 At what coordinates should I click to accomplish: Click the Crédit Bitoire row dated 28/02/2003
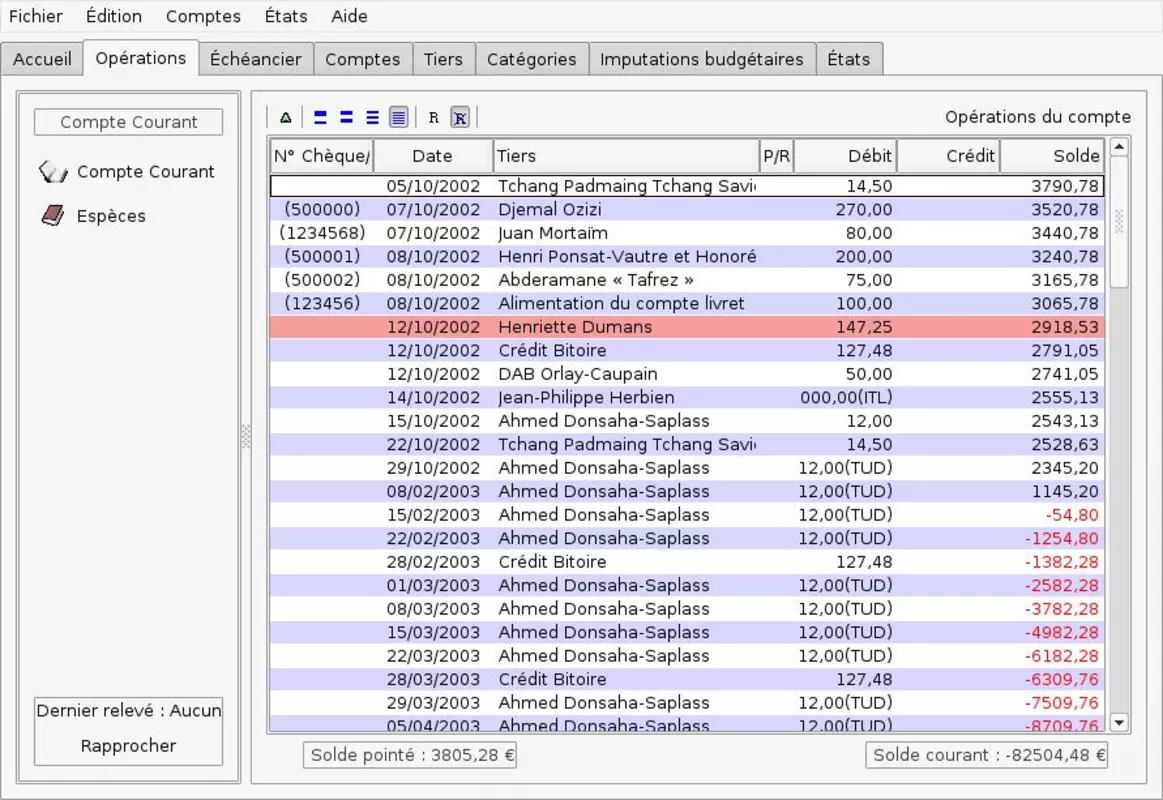[687, 562]
